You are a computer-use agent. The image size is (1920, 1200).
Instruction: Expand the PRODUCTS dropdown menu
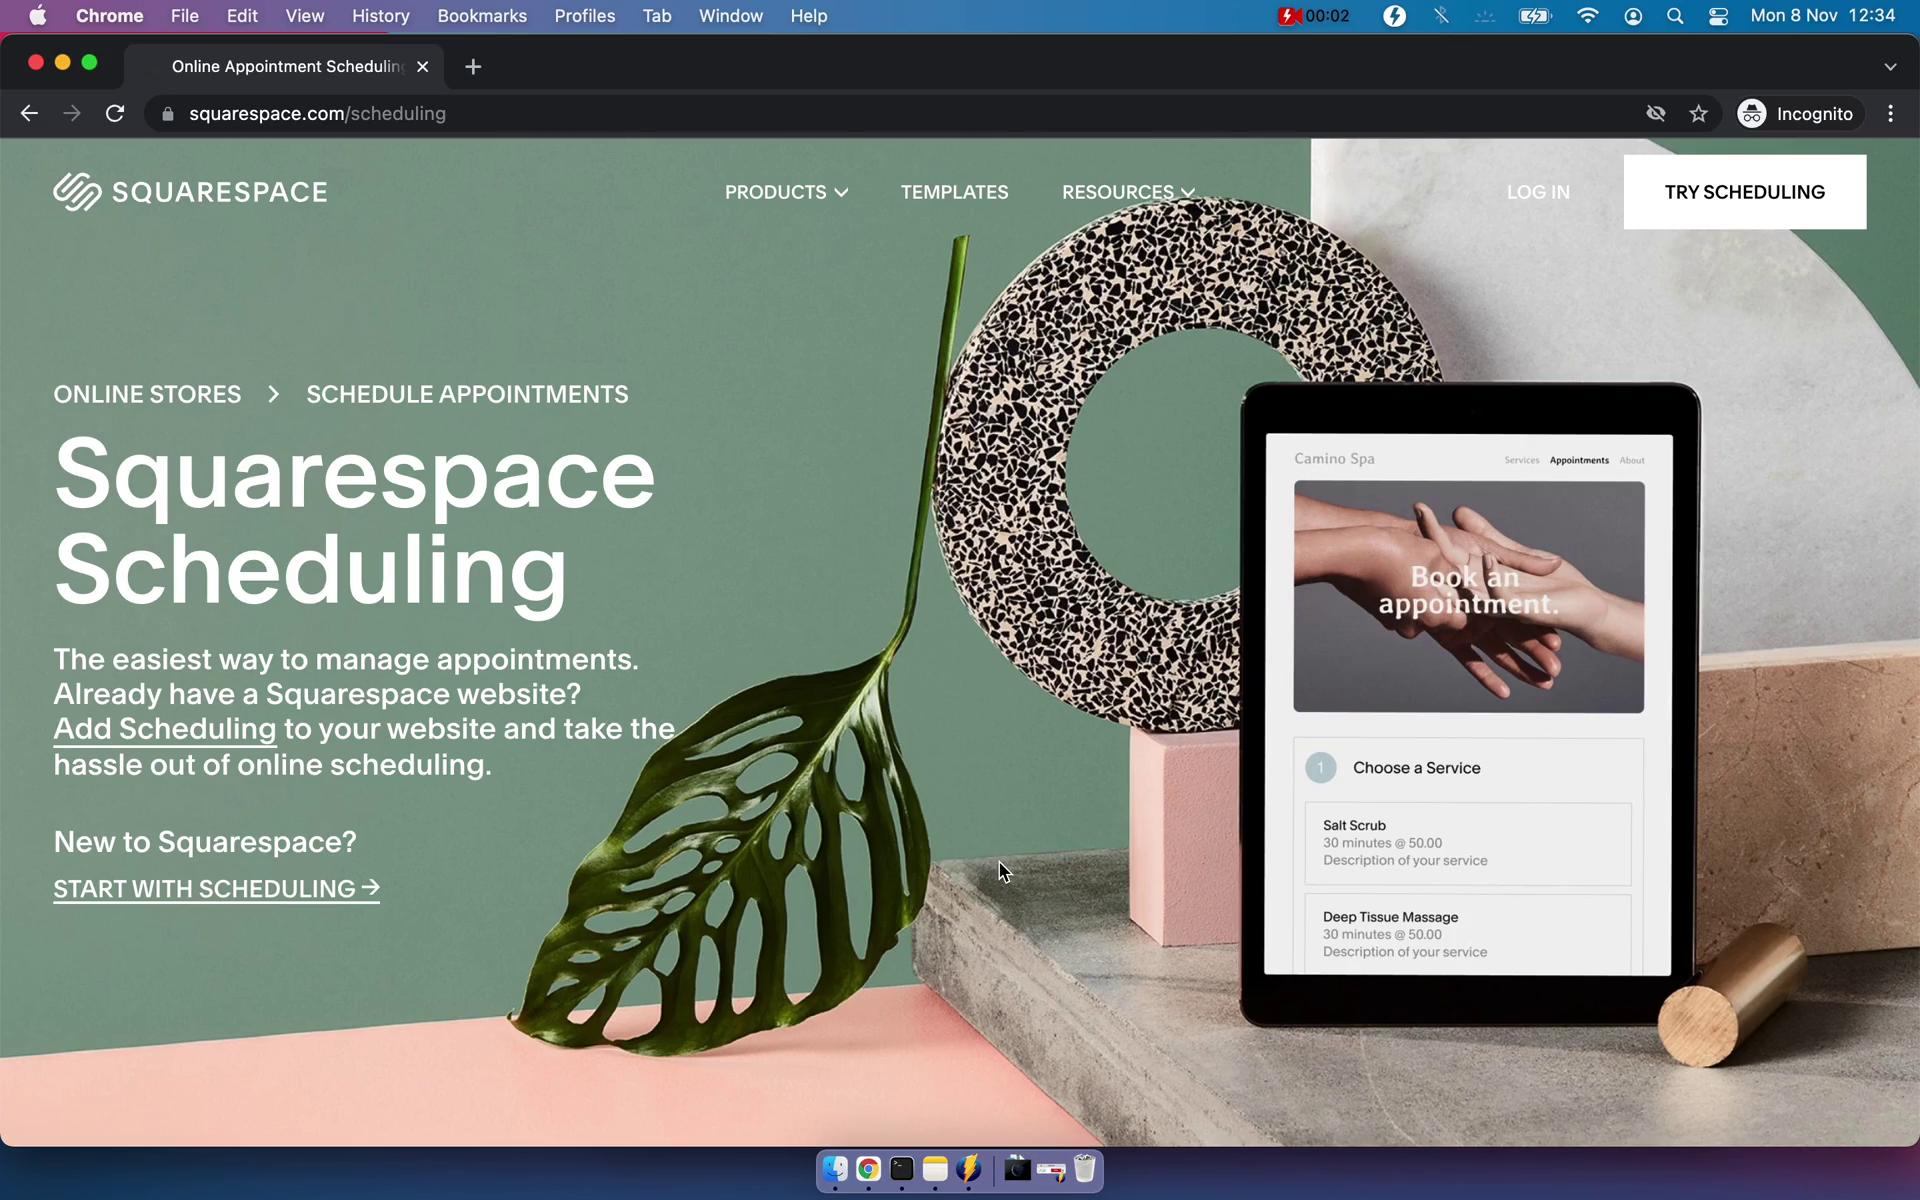pos(785,192)
